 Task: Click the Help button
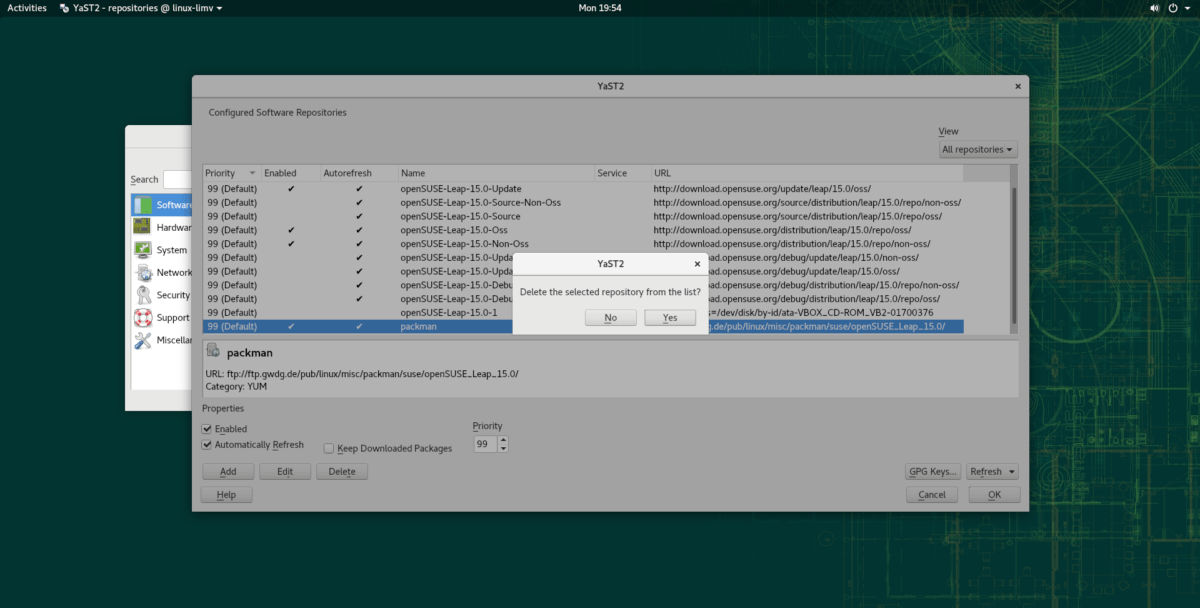pyautogui.click(x=226, y=495)
